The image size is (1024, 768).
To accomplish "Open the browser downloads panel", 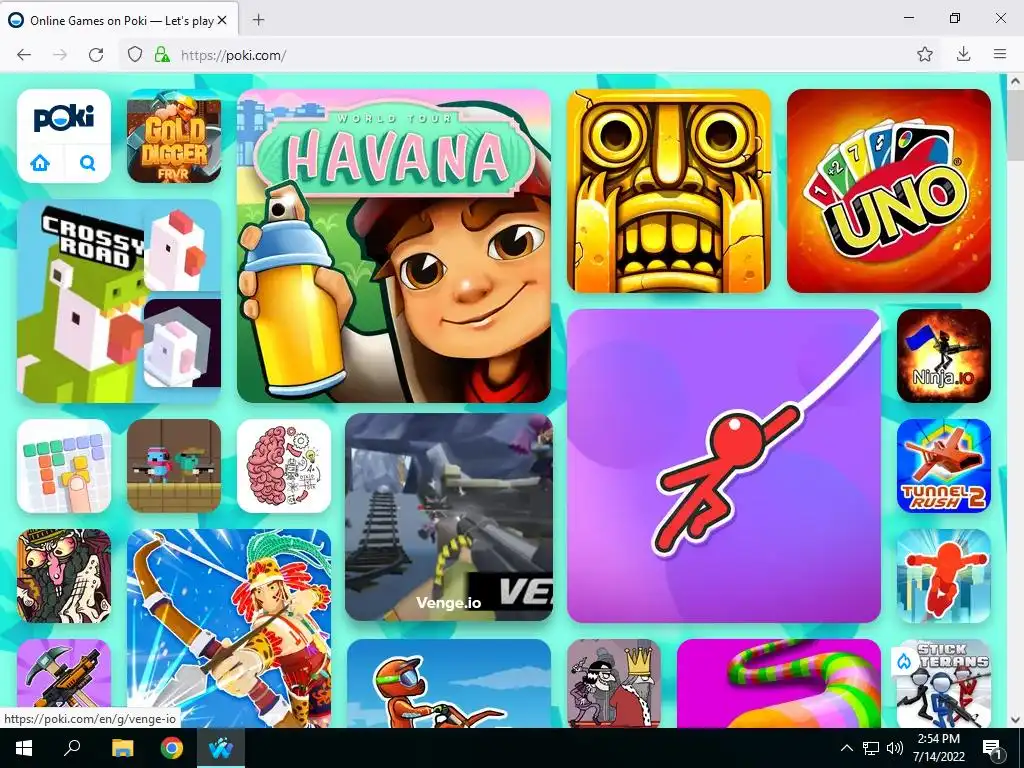I will [x=963, y=54].
